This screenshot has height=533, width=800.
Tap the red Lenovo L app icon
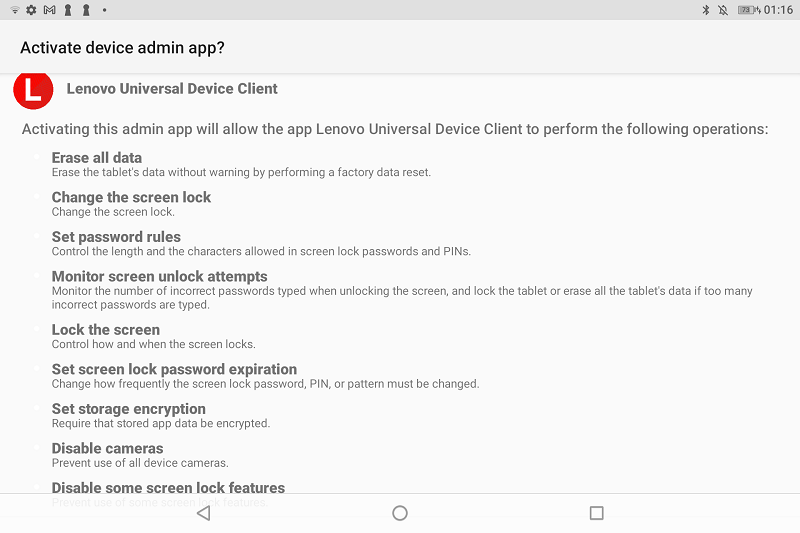click(33, 90)
